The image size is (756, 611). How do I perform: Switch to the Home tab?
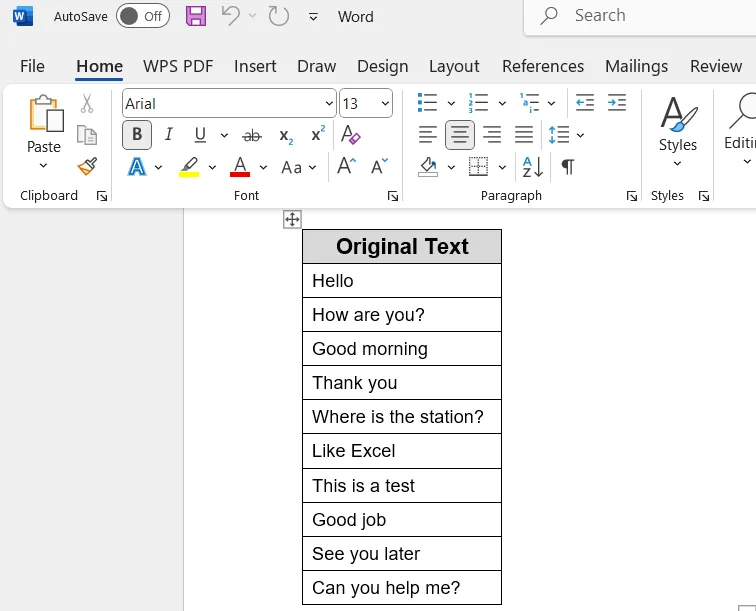[x=99, y=66]
